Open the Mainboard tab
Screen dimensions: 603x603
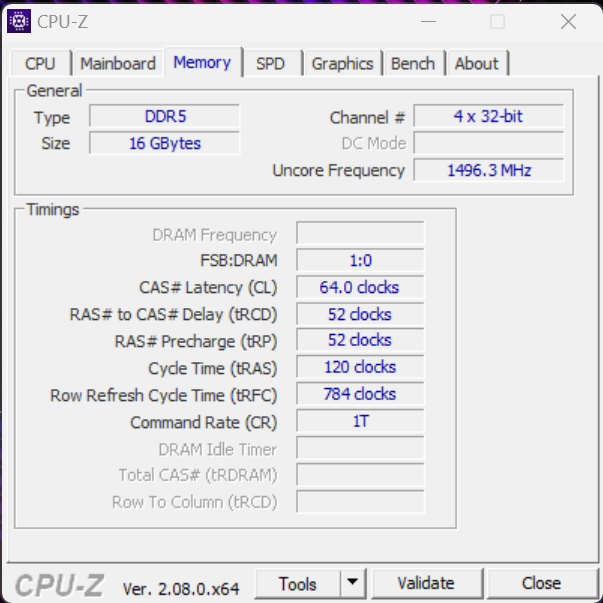[x=118, y=63]
